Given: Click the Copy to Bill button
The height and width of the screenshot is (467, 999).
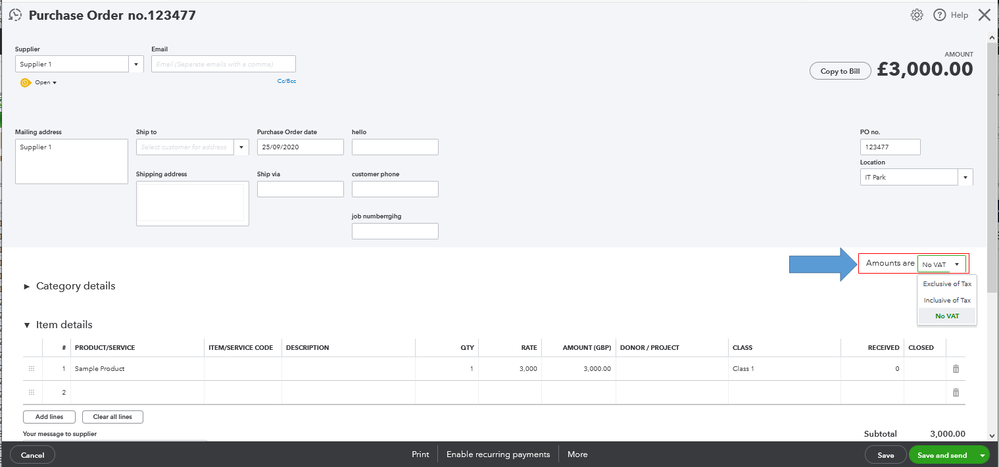Looking at the screenshot, I should point(840,71).
